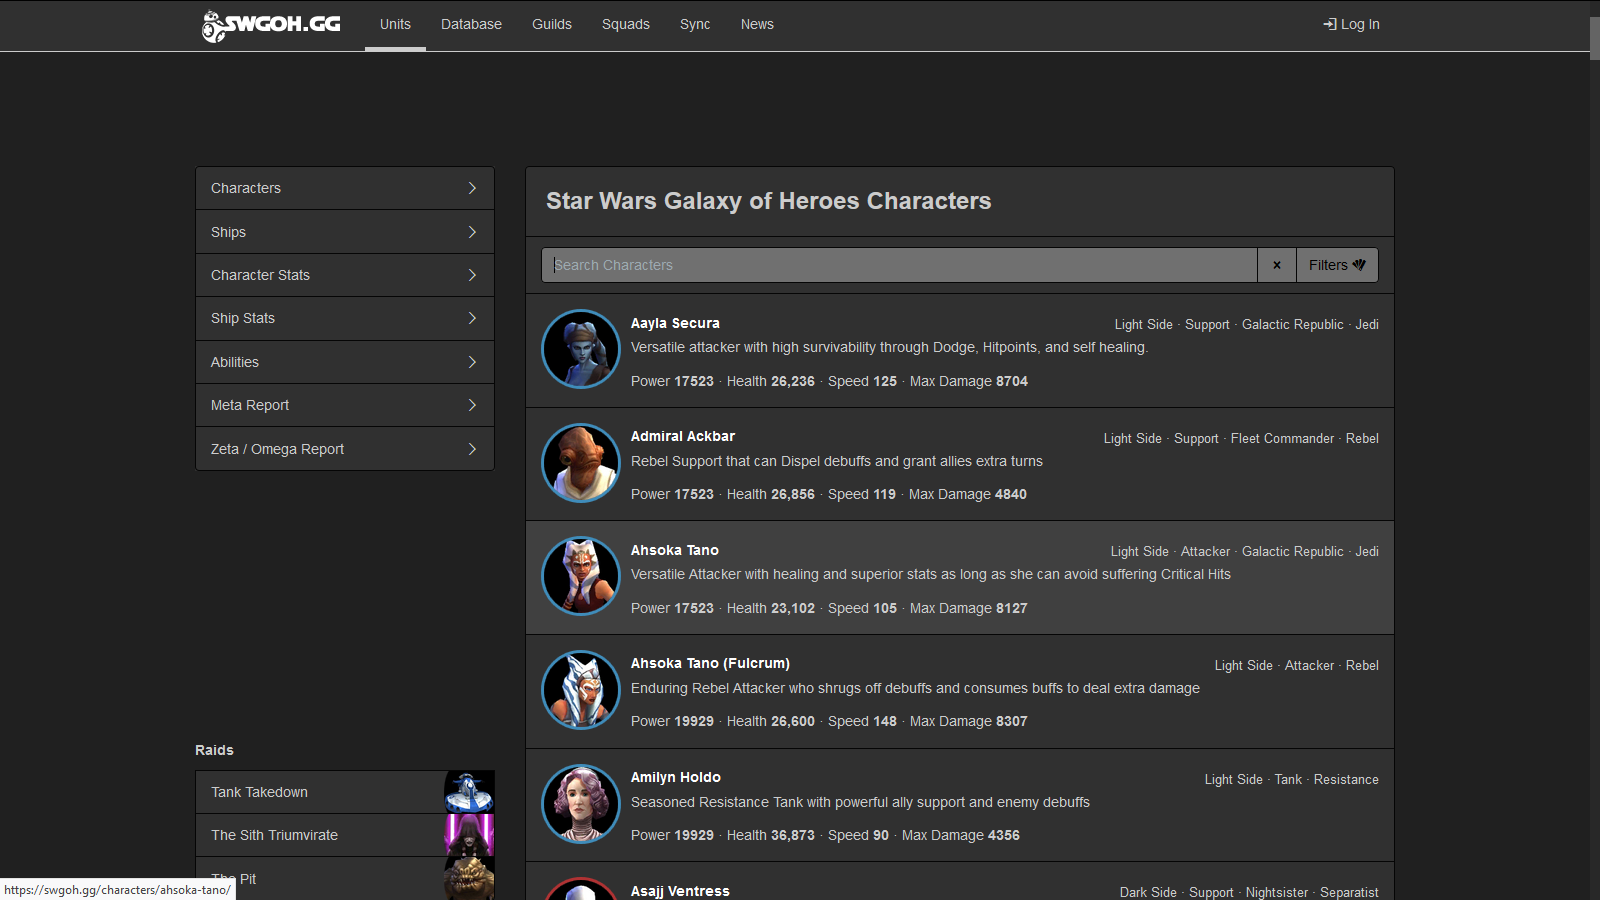Open the Zeta / Omega Report link

[345, 449]
